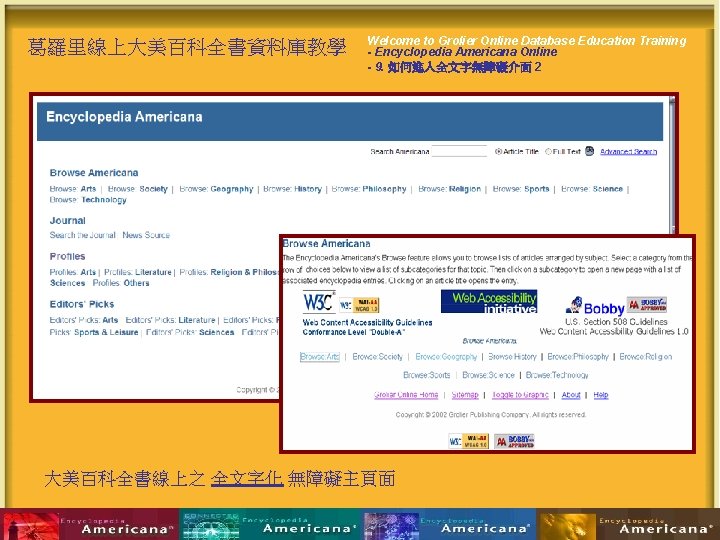Open the About link
This screenshot has width=720, height=540.
tap(571, 395)
